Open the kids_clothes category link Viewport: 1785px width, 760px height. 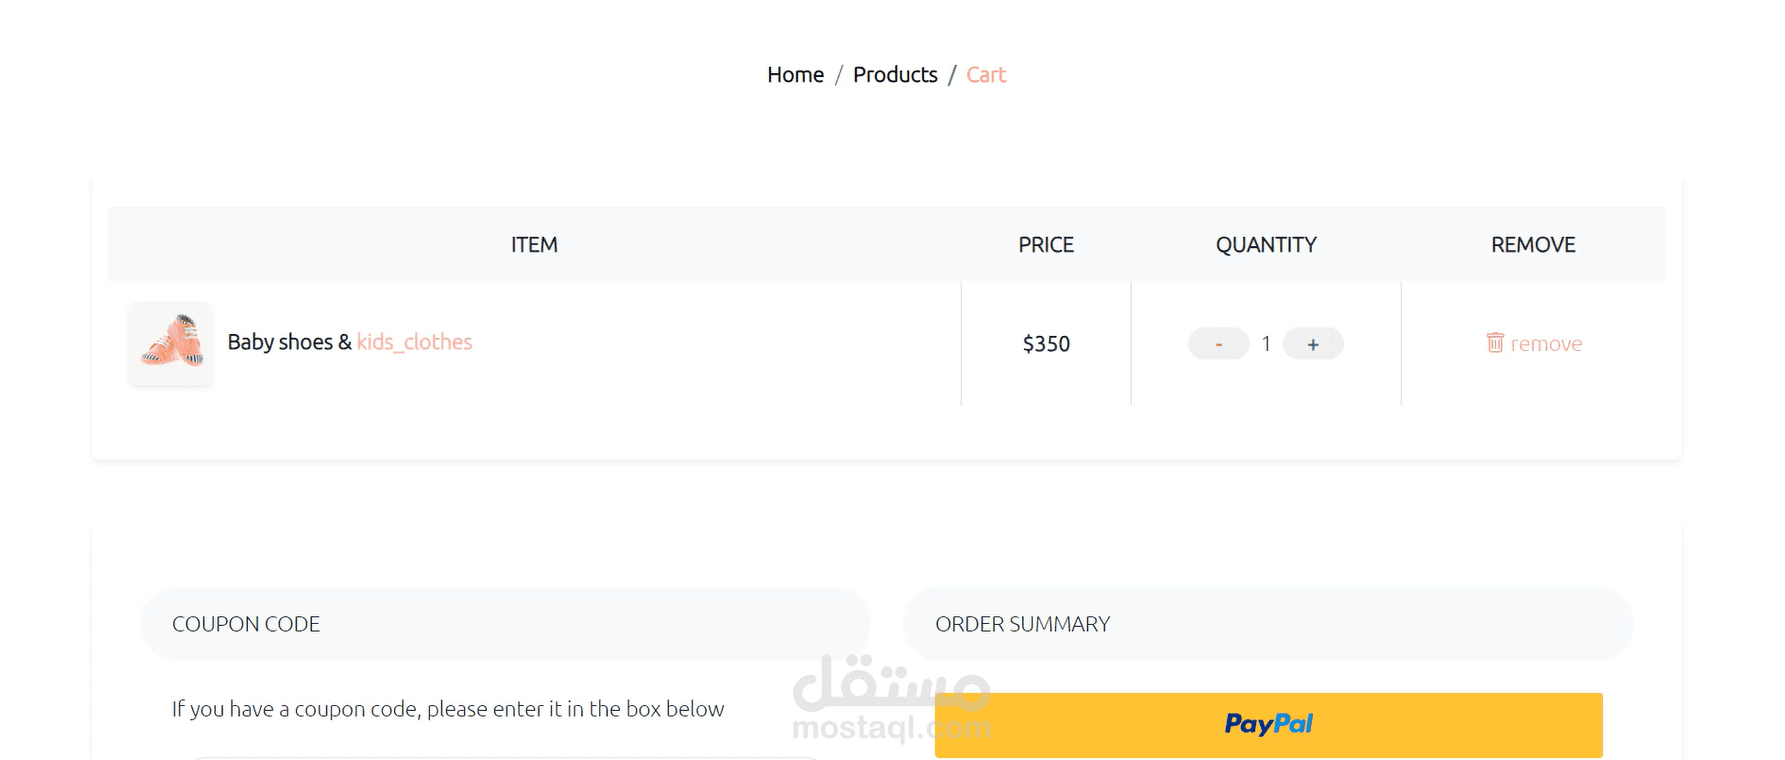click(414, 342)
